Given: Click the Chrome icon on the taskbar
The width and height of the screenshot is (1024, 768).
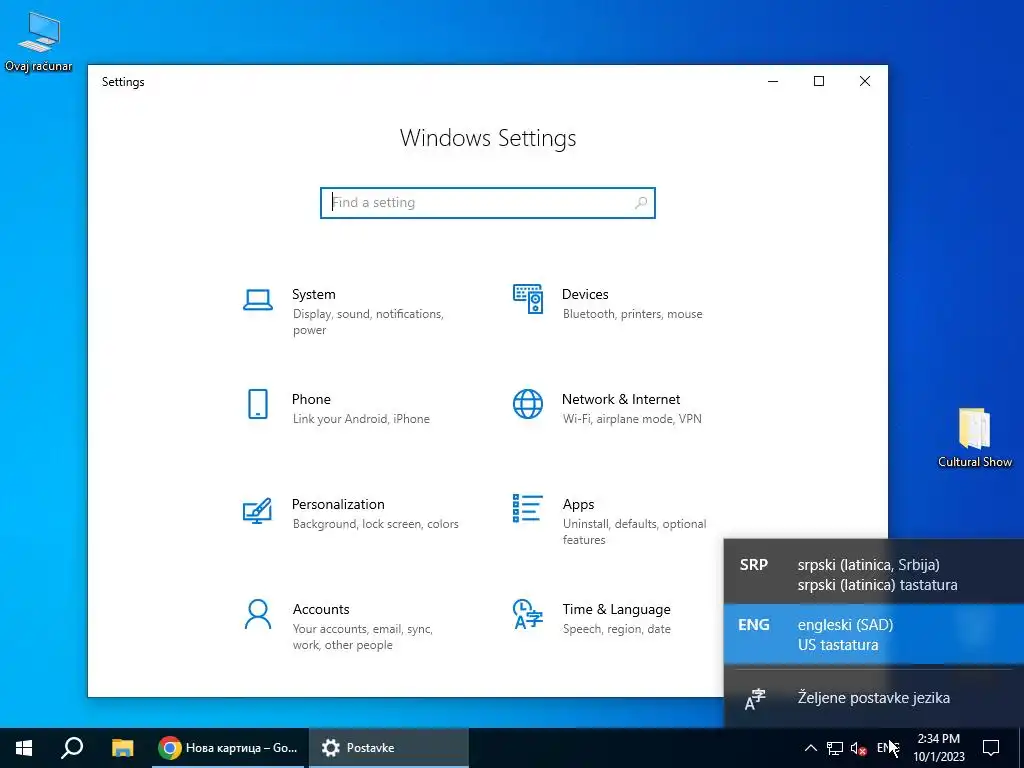Looking at the screenshot, I should tap(170, 748).
